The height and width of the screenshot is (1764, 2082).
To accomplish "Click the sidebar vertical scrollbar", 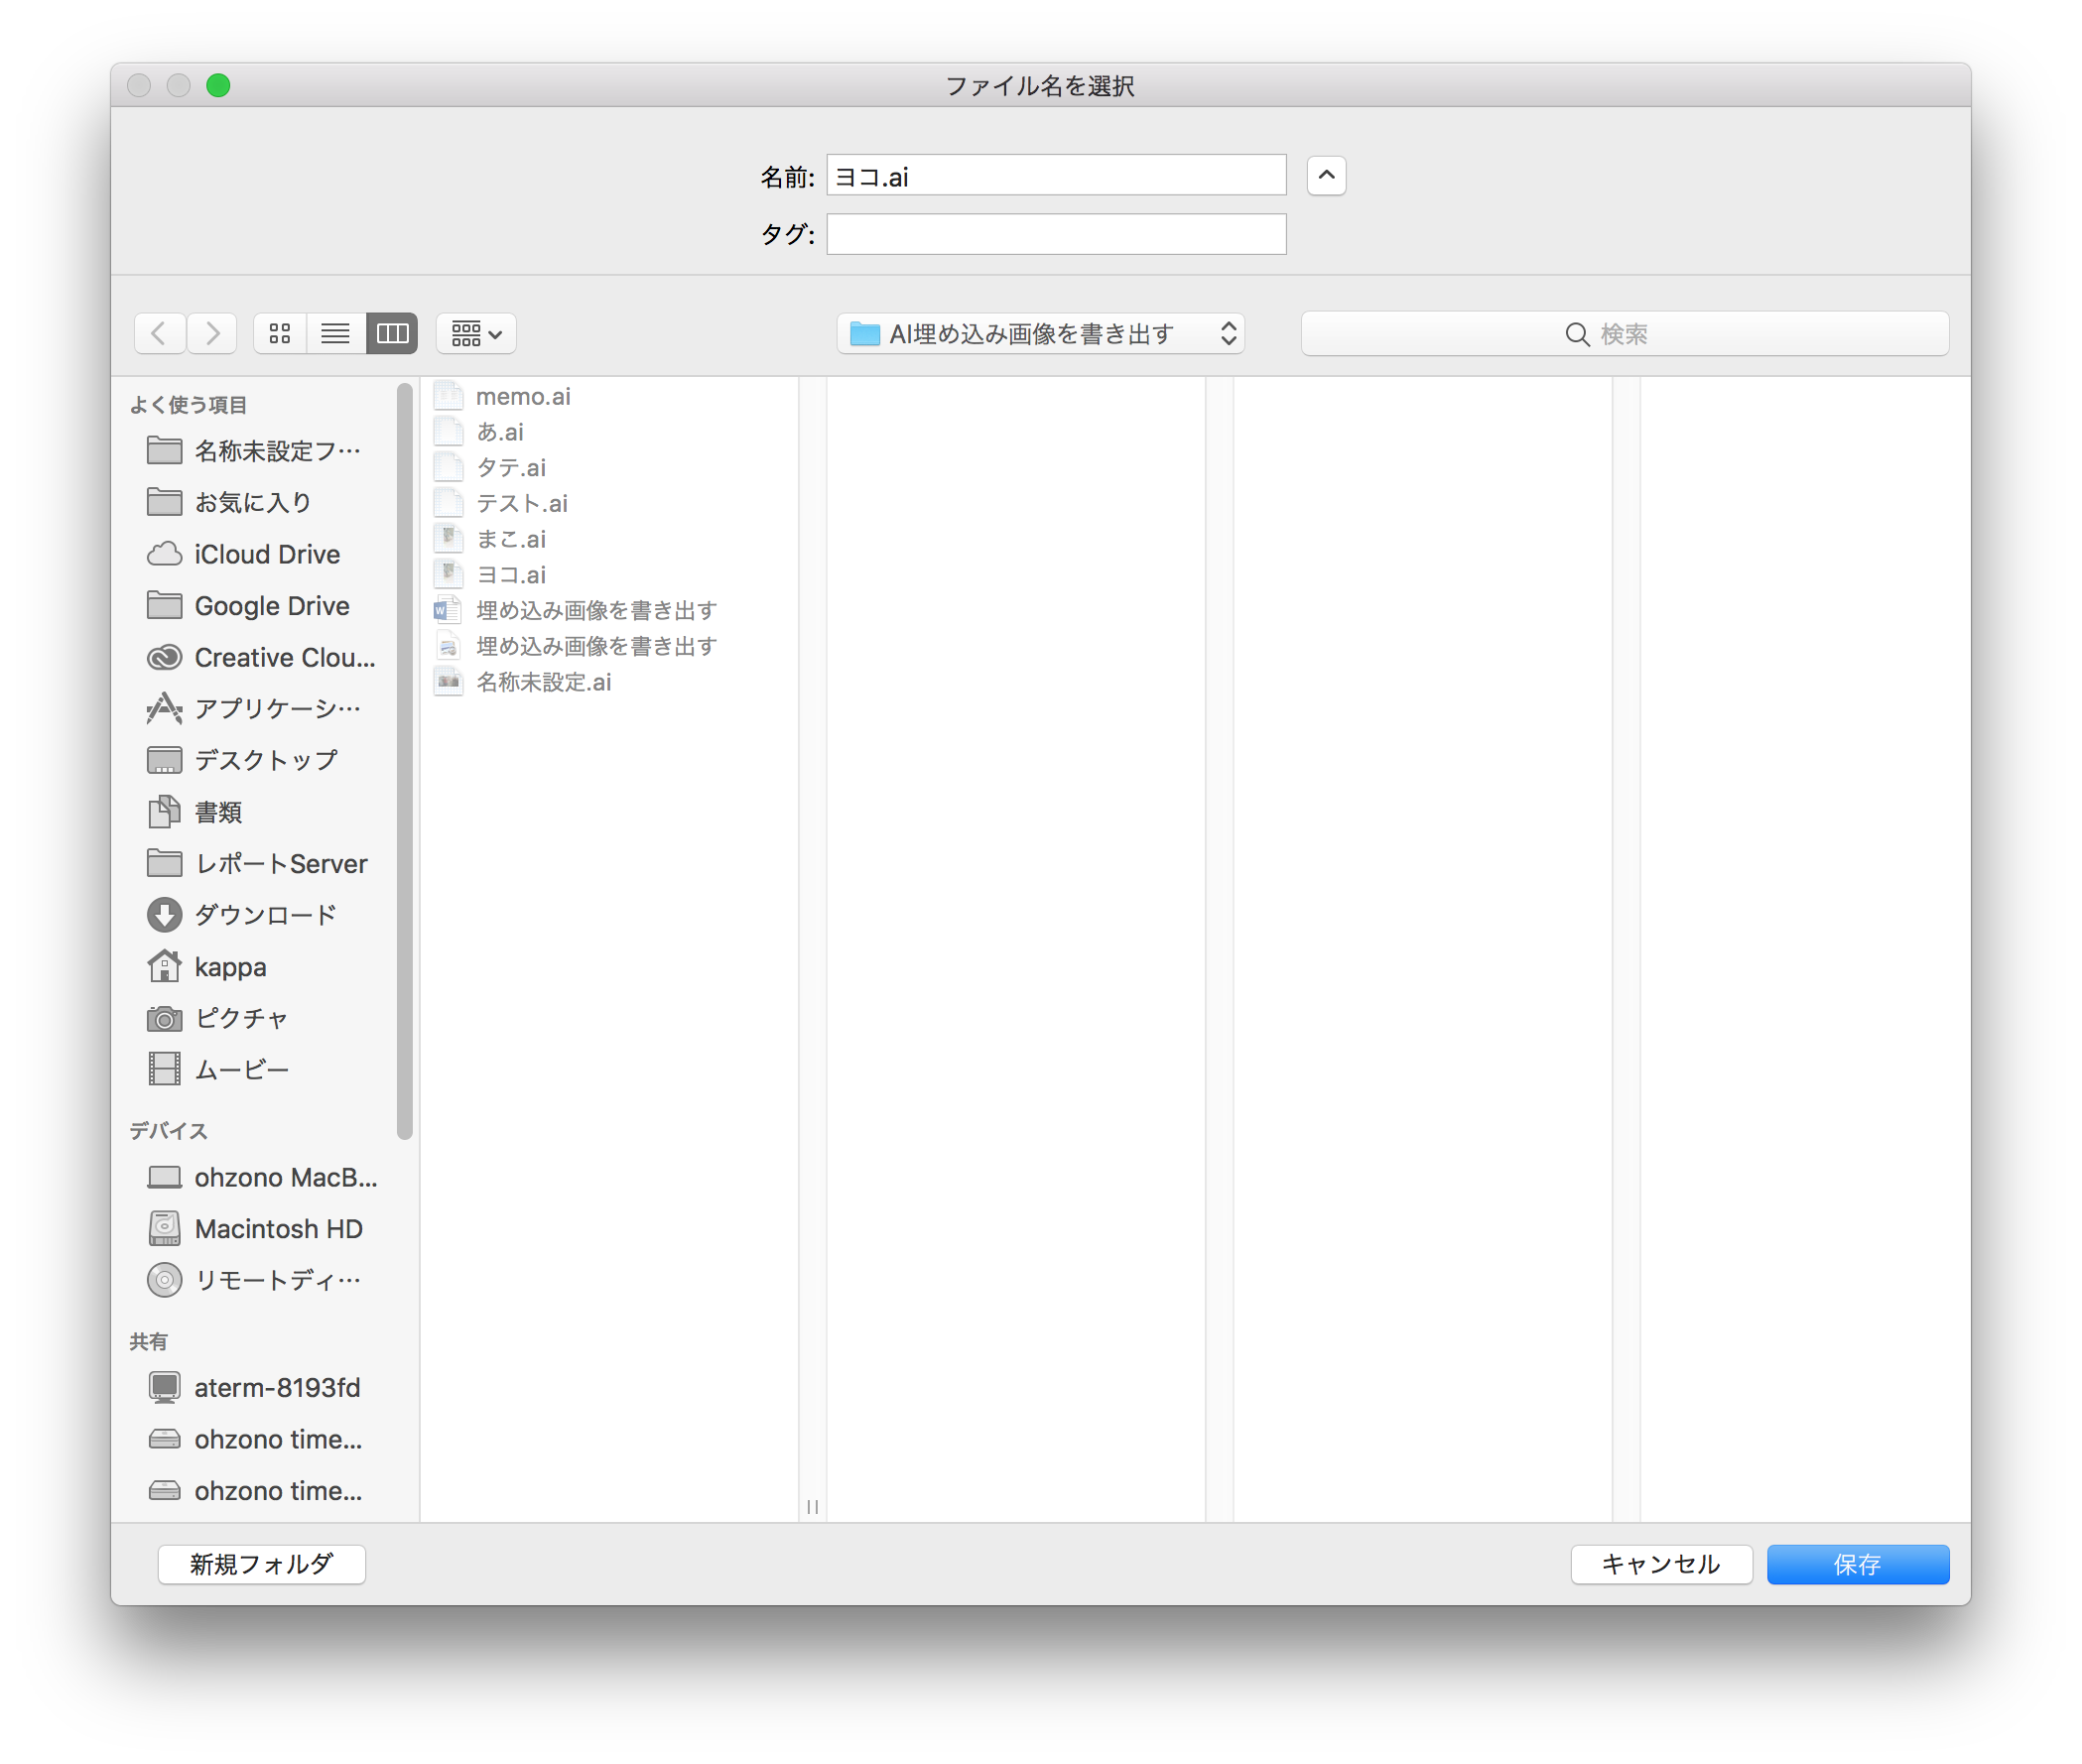I will (405, 761).
